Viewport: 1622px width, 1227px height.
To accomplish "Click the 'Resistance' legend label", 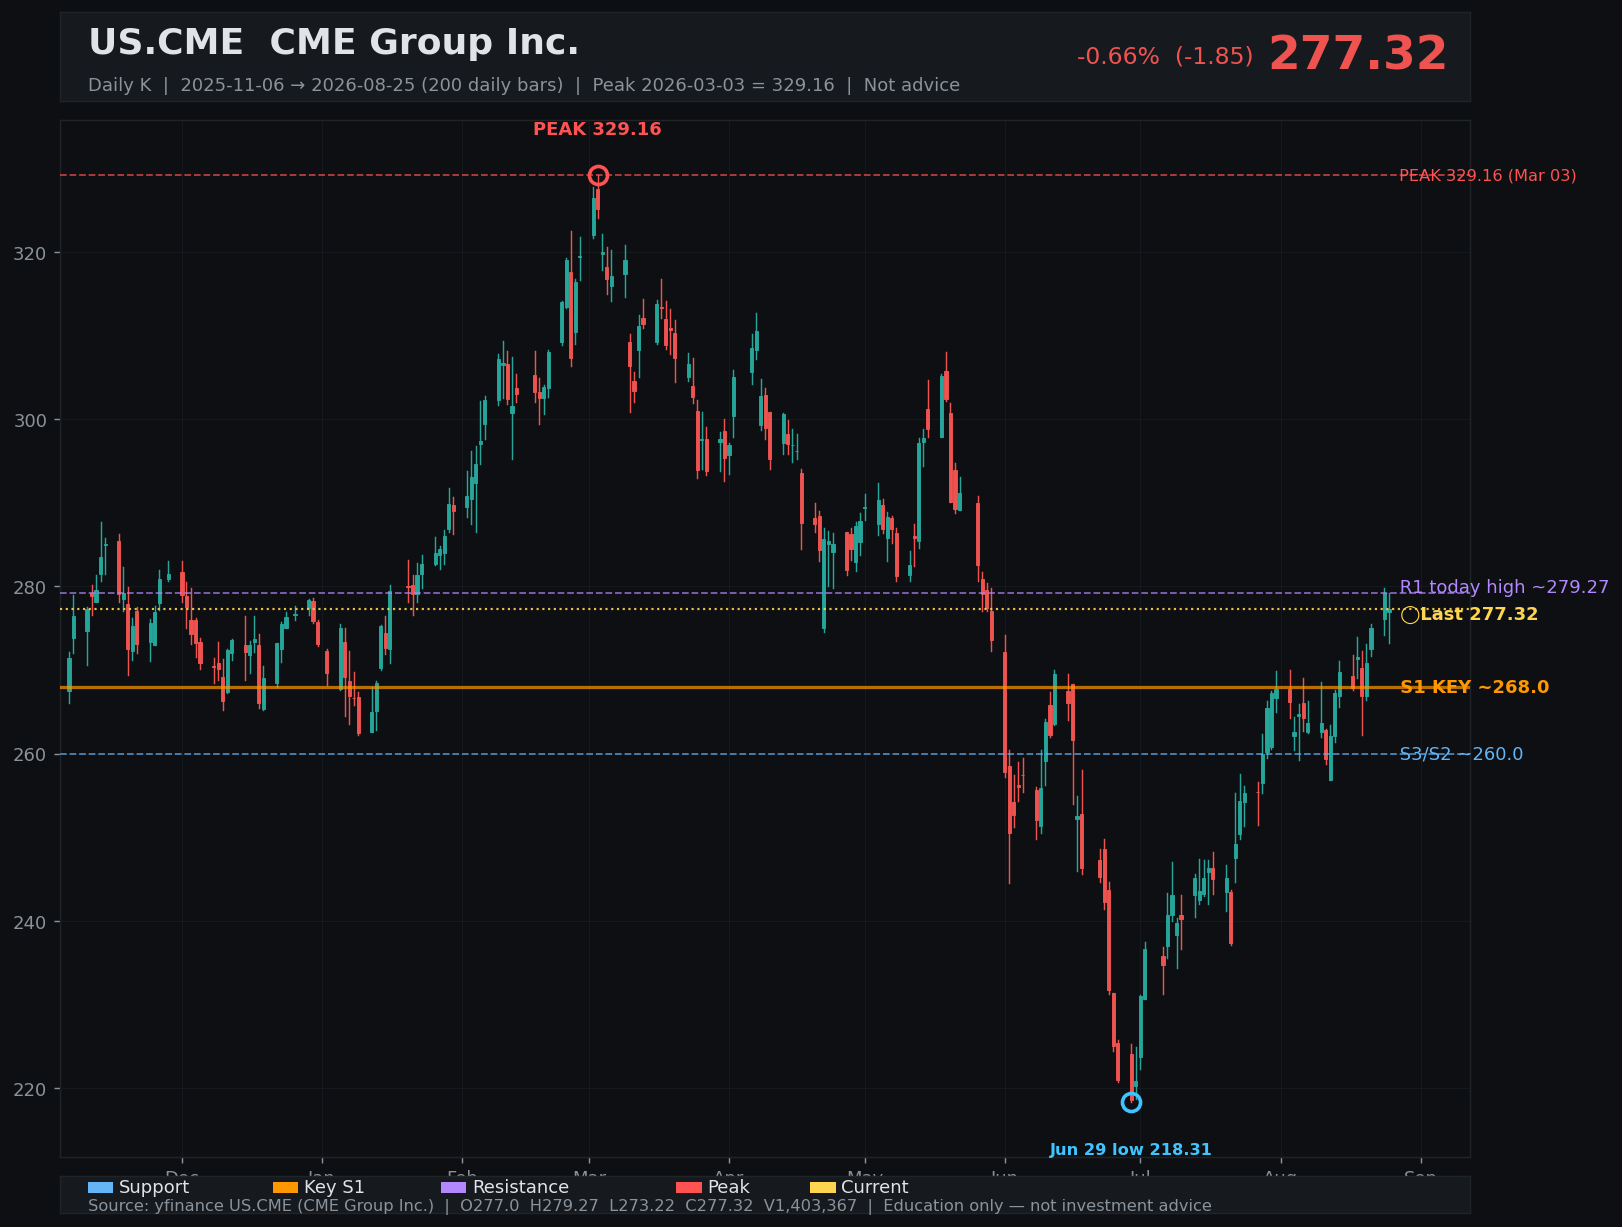I will (x=521, y=1188).
